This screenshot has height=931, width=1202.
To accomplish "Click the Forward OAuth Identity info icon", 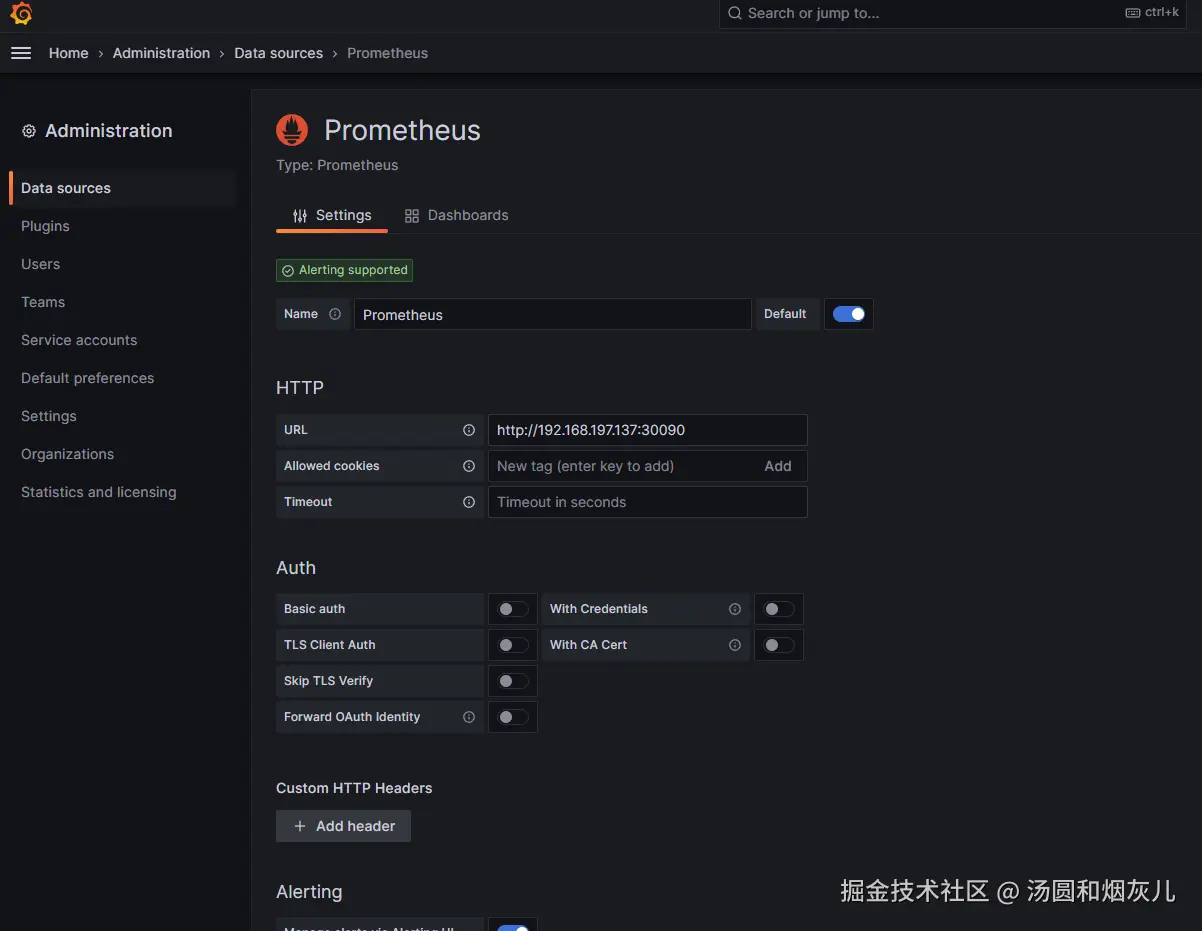I will 469,717.
